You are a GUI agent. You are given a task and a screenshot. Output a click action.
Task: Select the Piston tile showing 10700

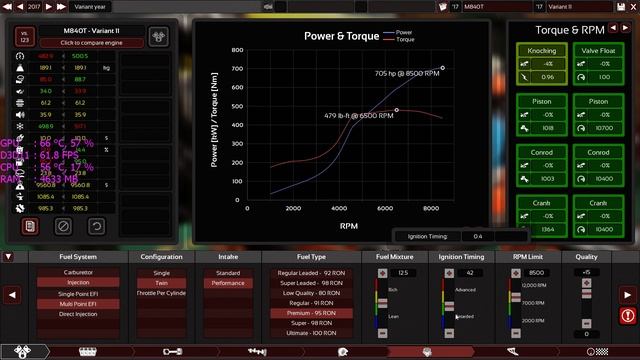pyautogui.click(x=598, y=115)
